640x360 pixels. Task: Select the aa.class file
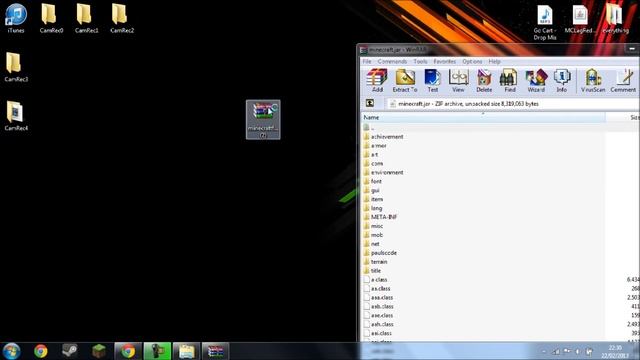coord(376,289)
